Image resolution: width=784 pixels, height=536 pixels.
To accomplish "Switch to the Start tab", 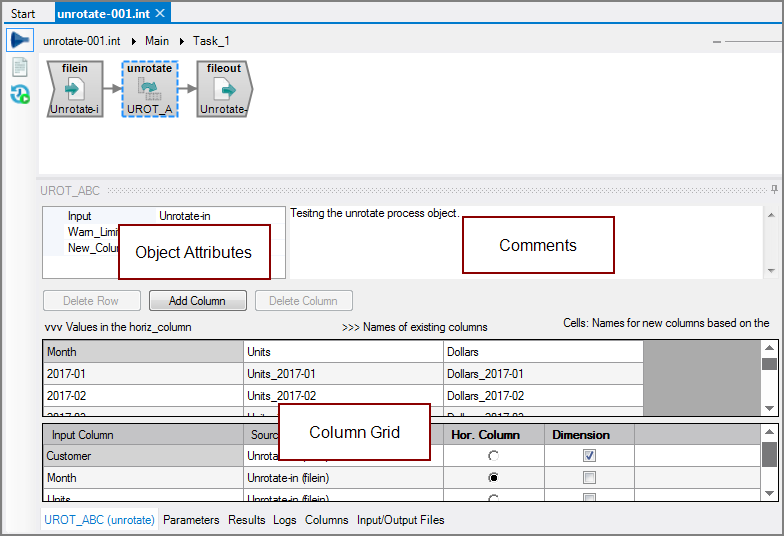I will pos(23,14).
